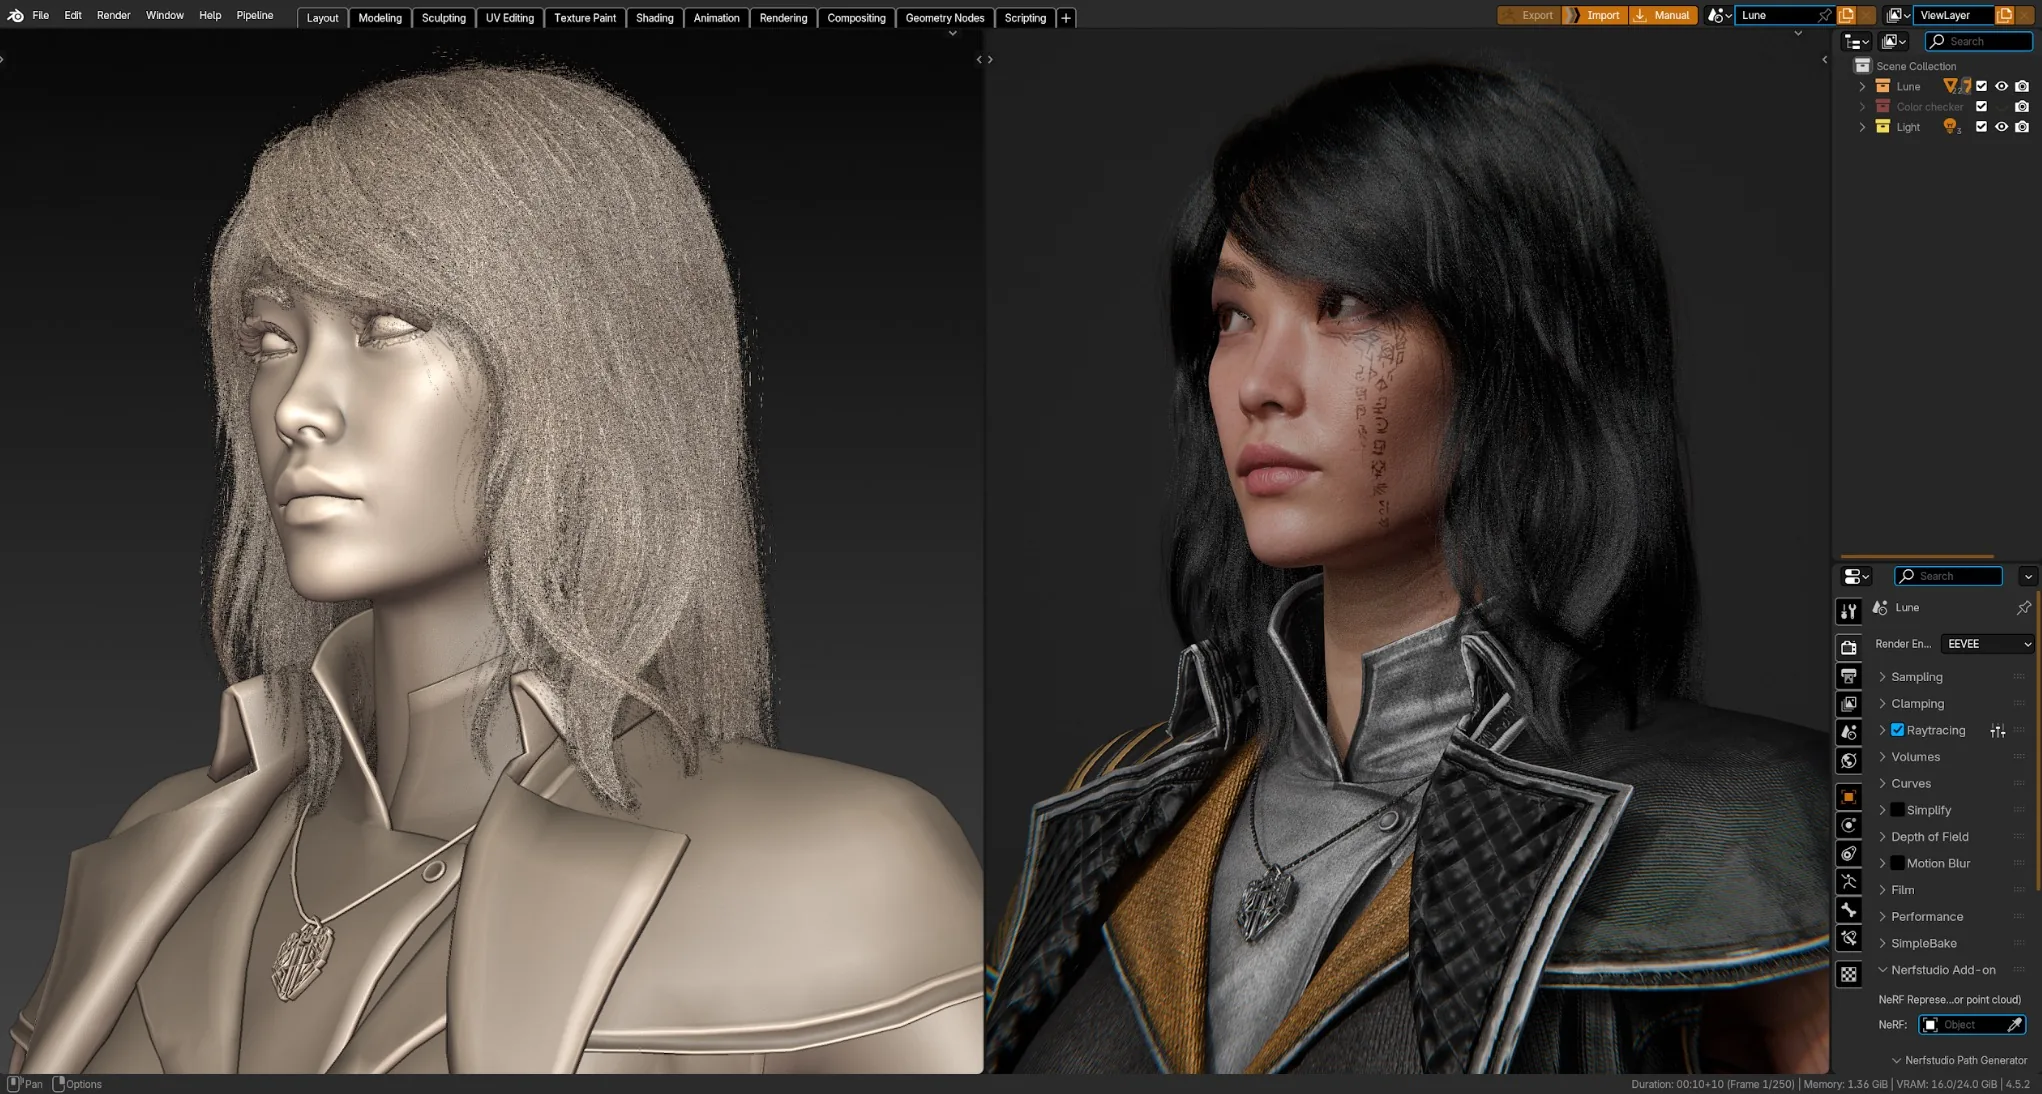This screenshot has height=1094, width=2042.
Task: Open the Bone properties tab
Action: [1849, 910]
